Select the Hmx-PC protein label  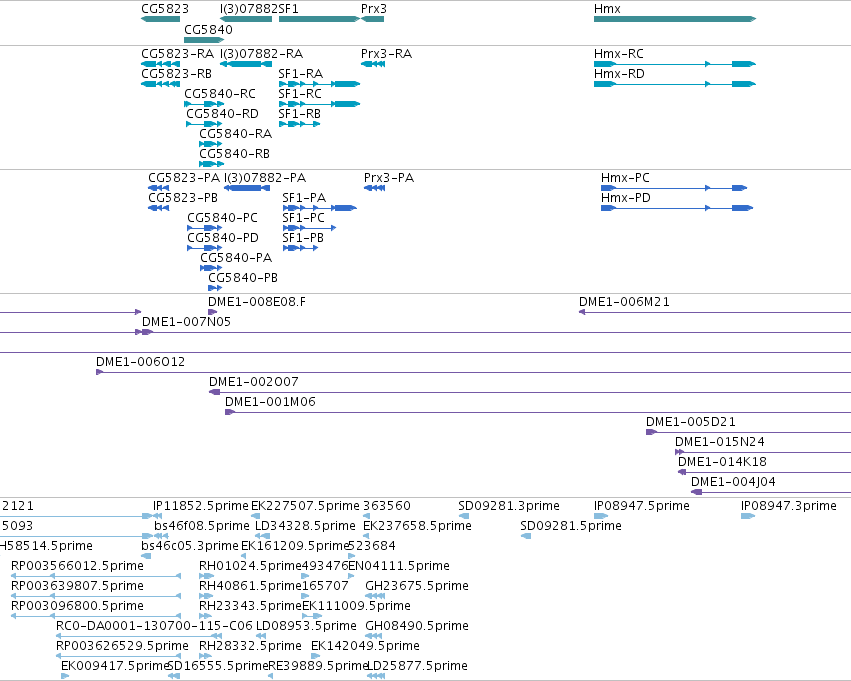(625, 178)
